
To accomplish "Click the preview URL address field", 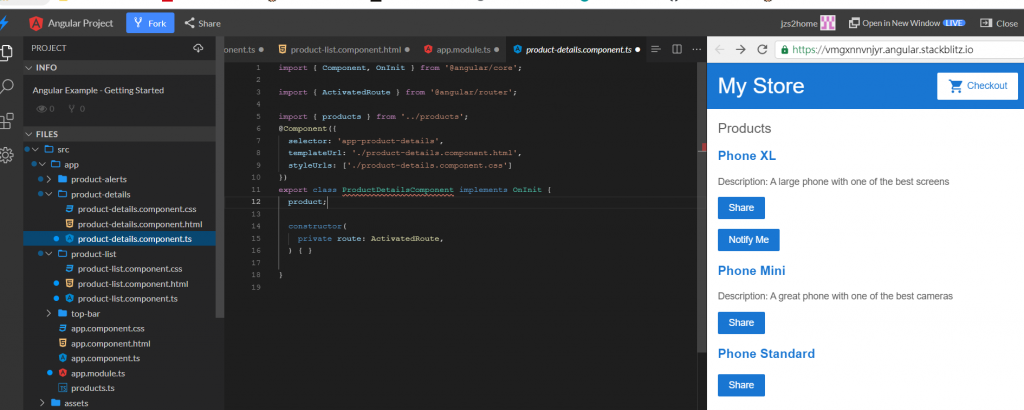I will click(899, 50).
